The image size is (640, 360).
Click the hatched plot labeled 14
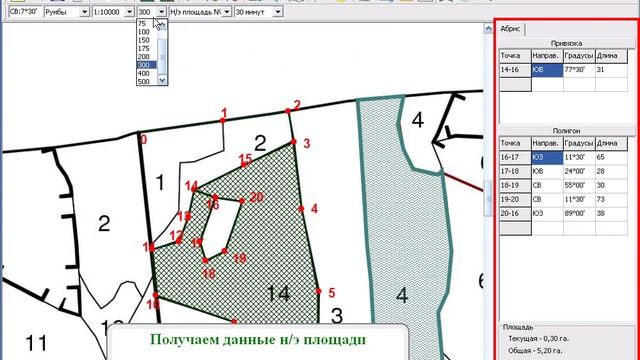point(279,293)
